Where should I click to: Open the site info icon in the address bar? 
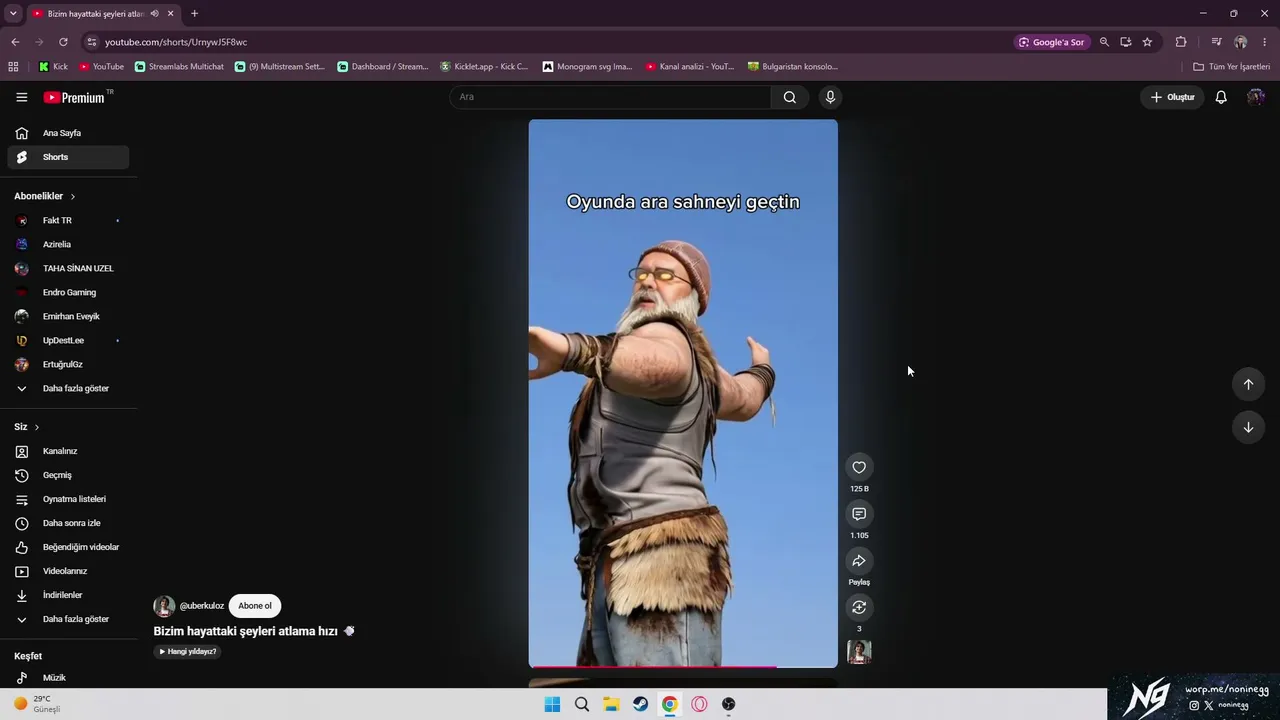(92, 42)
